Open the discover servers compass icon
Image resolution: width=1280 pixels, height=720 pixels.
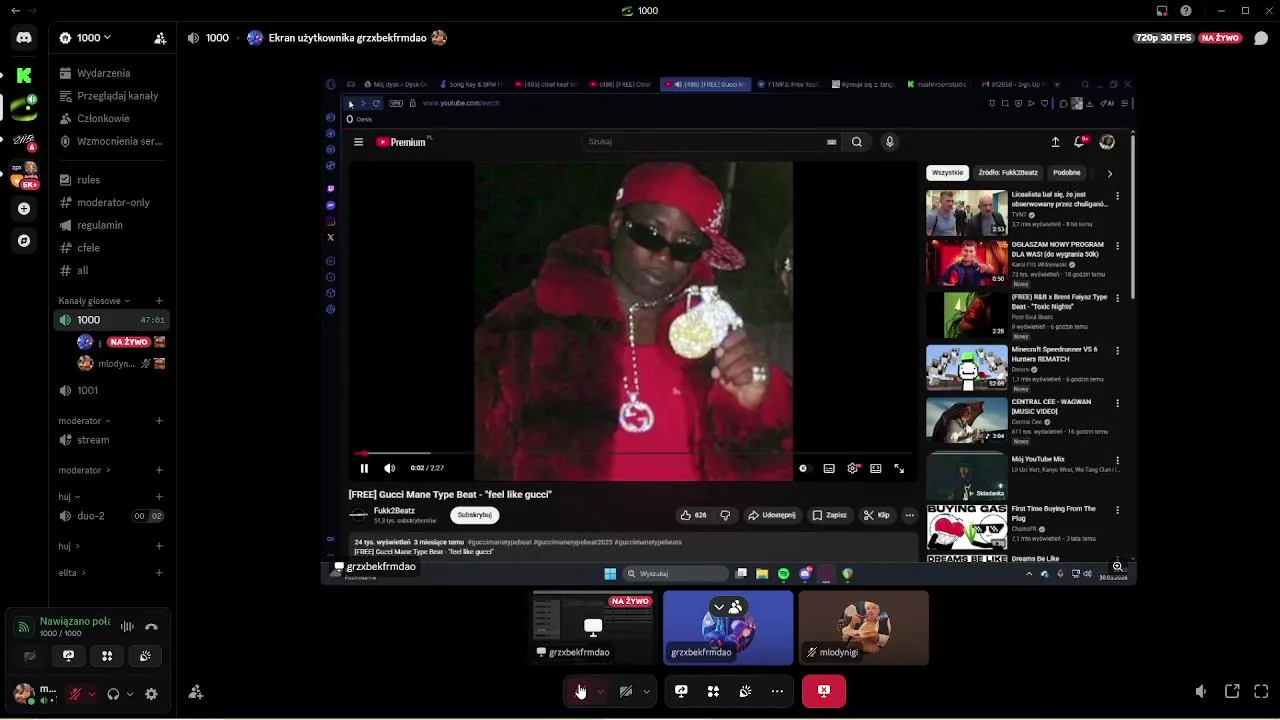(24, 241)
